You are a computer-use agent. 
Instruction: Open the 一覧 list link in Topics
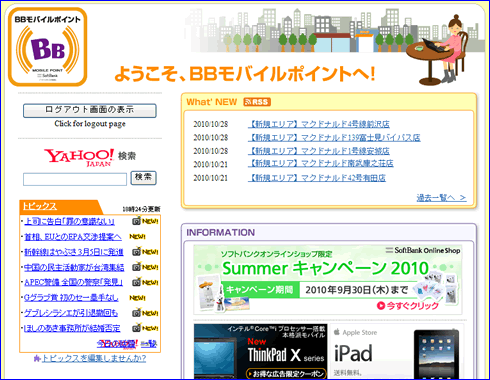148,343
